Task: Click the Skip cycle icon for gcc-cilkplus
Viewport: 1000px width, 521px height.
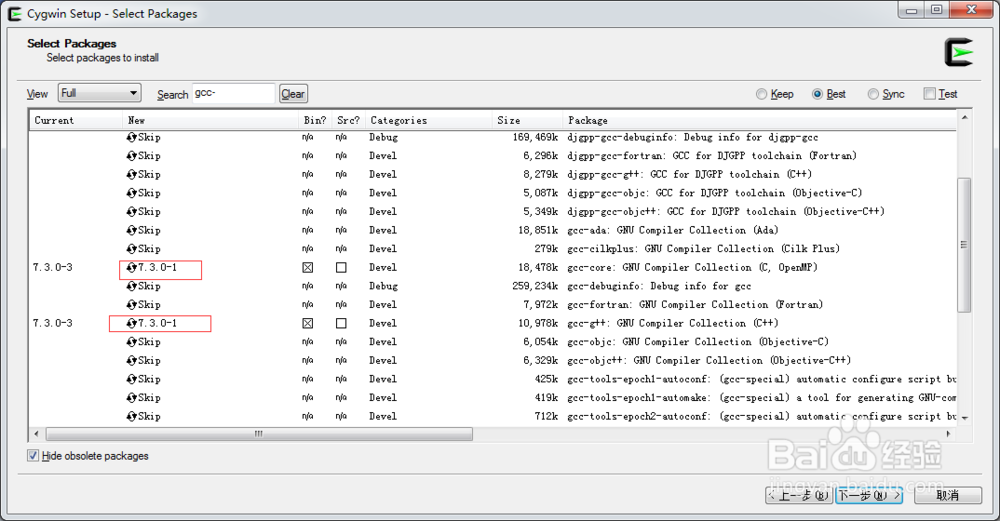Action: pos(131,249)
